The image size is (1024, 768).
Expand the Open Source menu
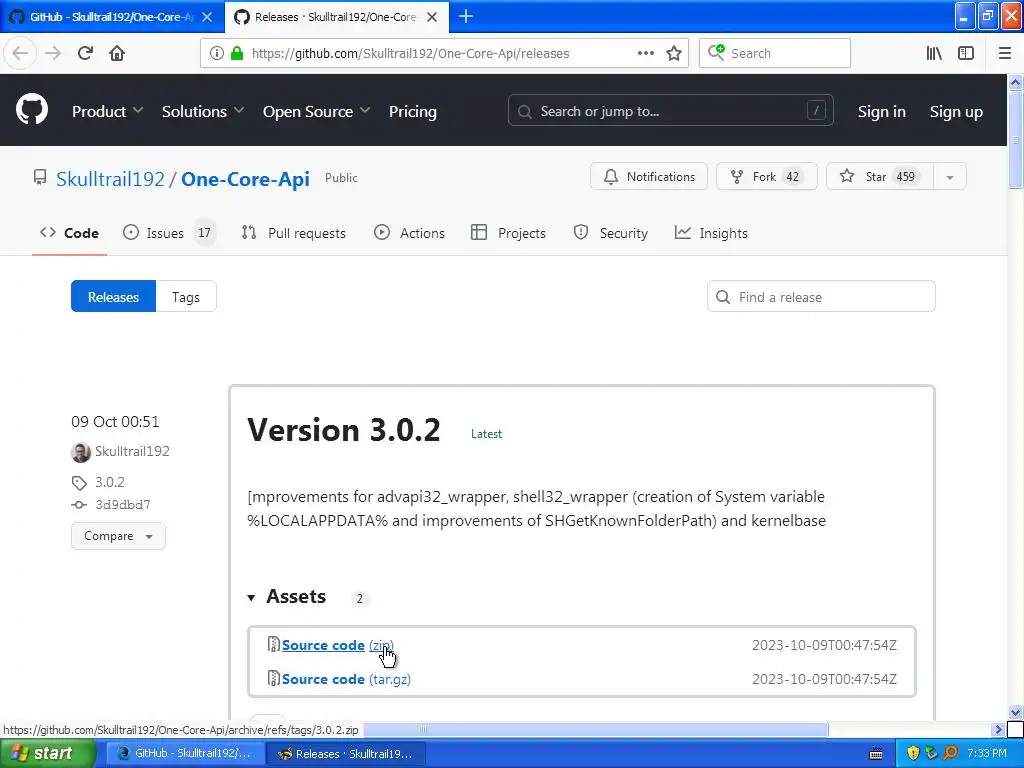tap(316, 112)
